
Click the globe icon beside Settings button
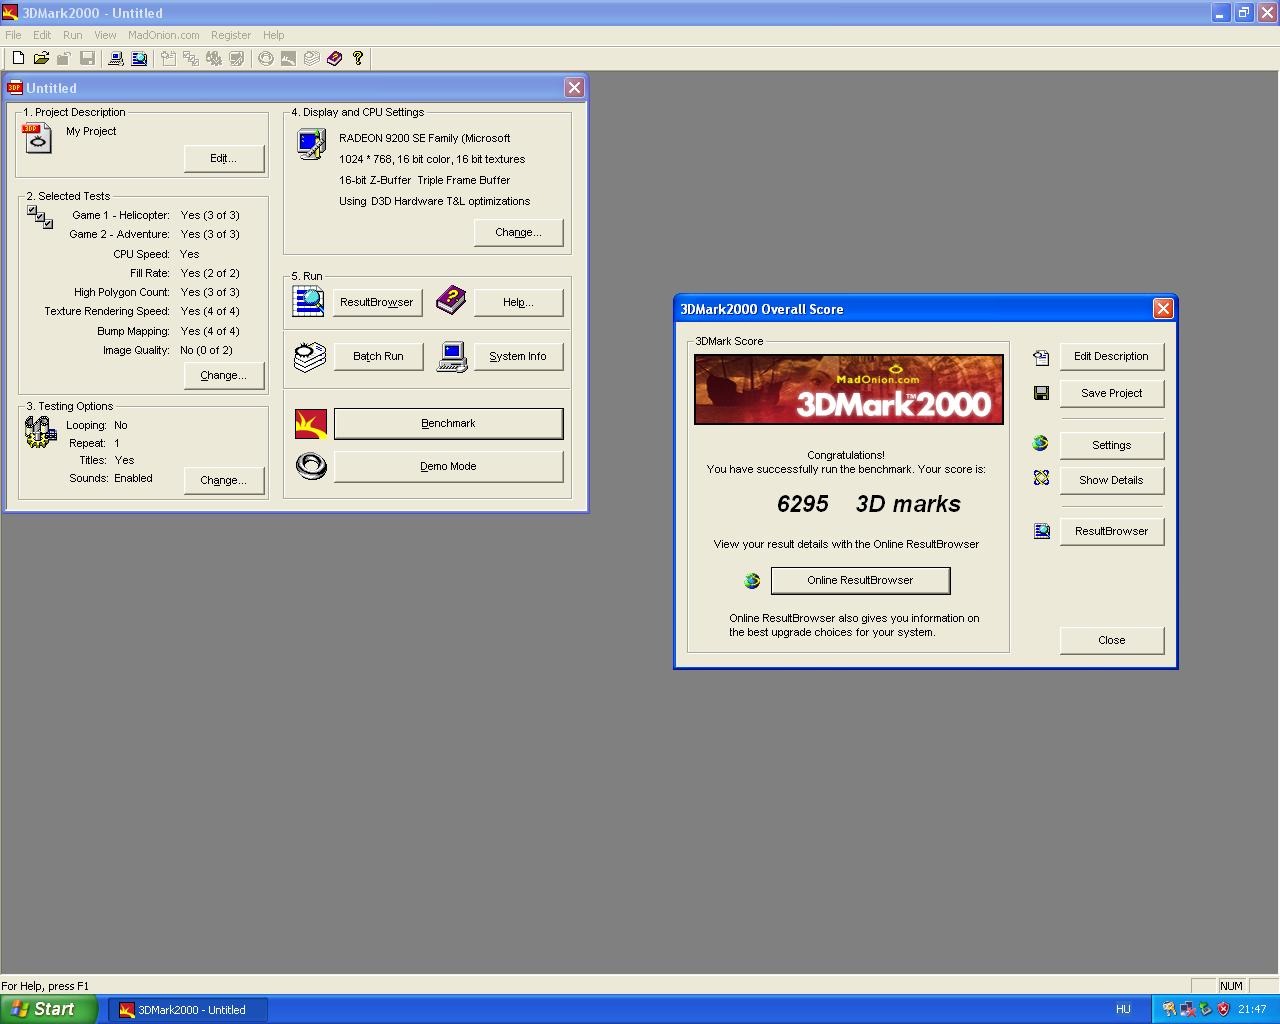(1041, 444)
